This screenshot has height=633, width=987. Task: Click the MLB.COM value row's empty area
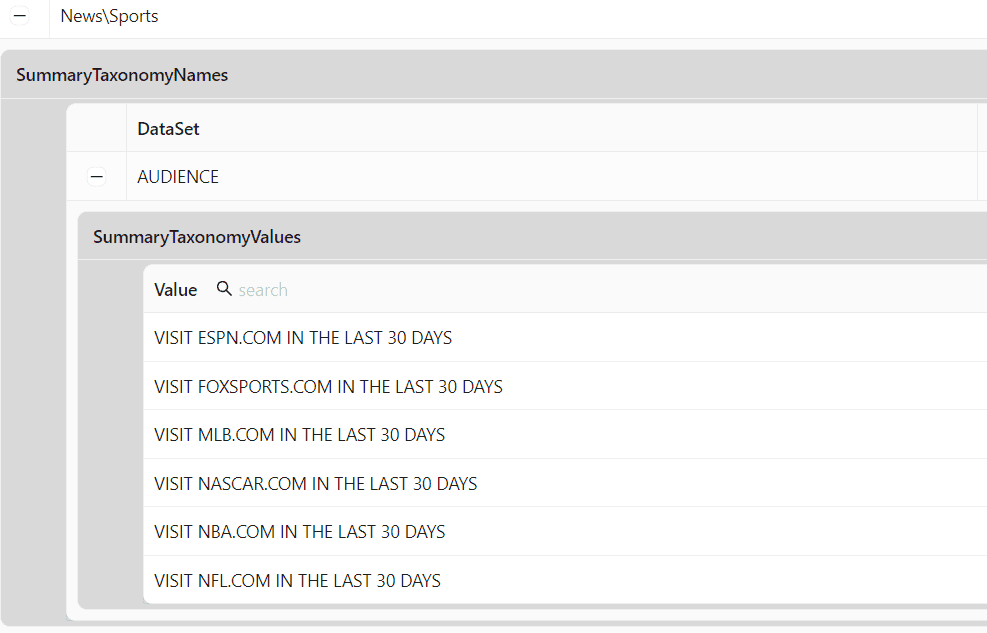click(x=716, y=435)
